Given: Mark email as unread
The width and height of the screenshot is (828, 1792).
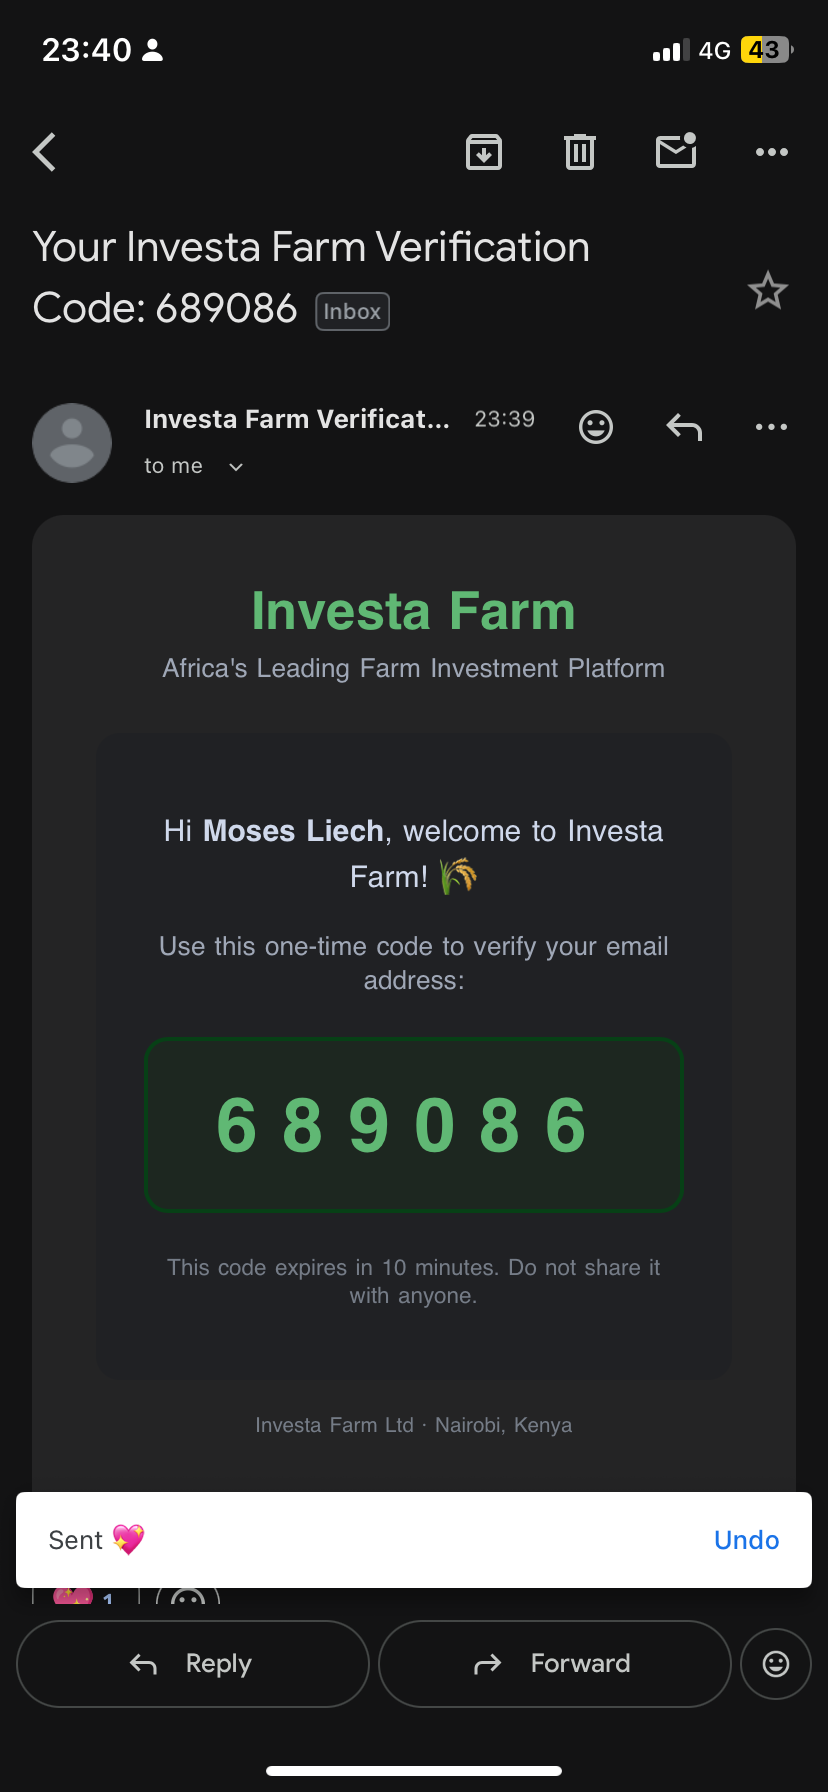Looking at the screenshot, I should point(676,151).
